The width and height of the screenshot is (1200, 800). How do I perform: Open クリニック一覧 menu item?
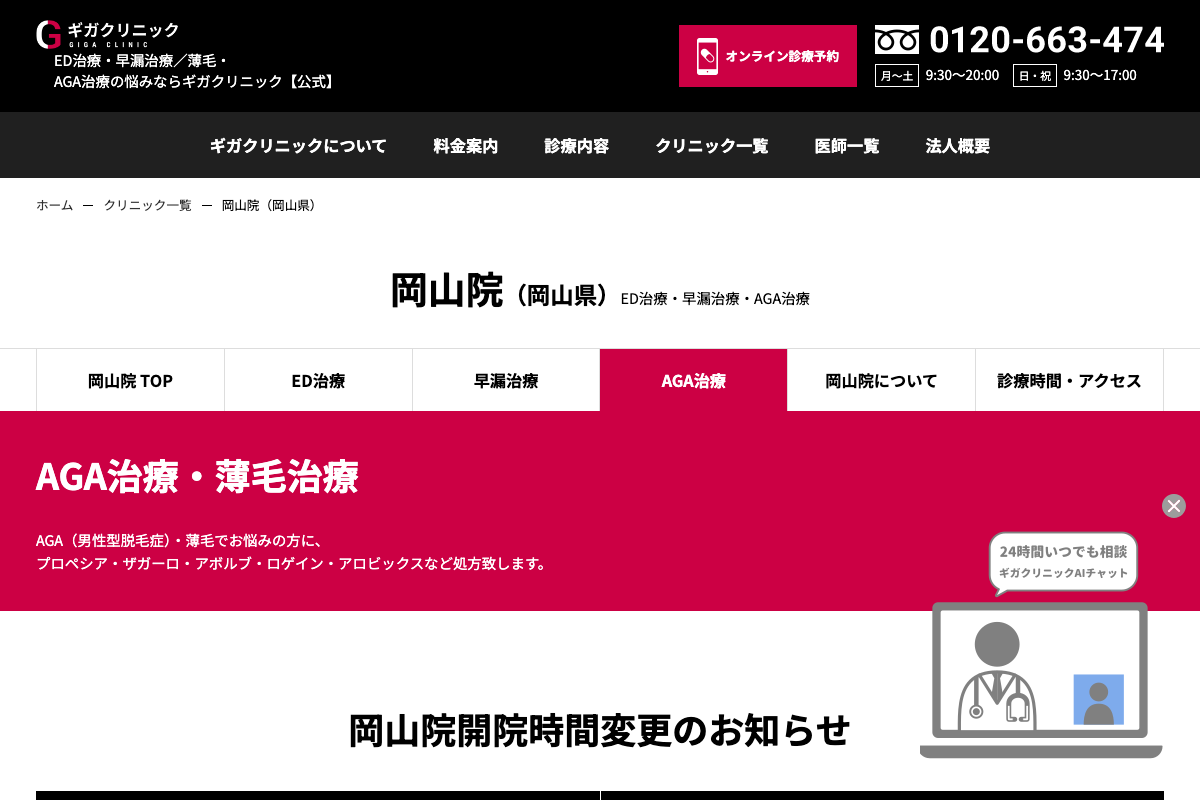(x=712, y=146)
